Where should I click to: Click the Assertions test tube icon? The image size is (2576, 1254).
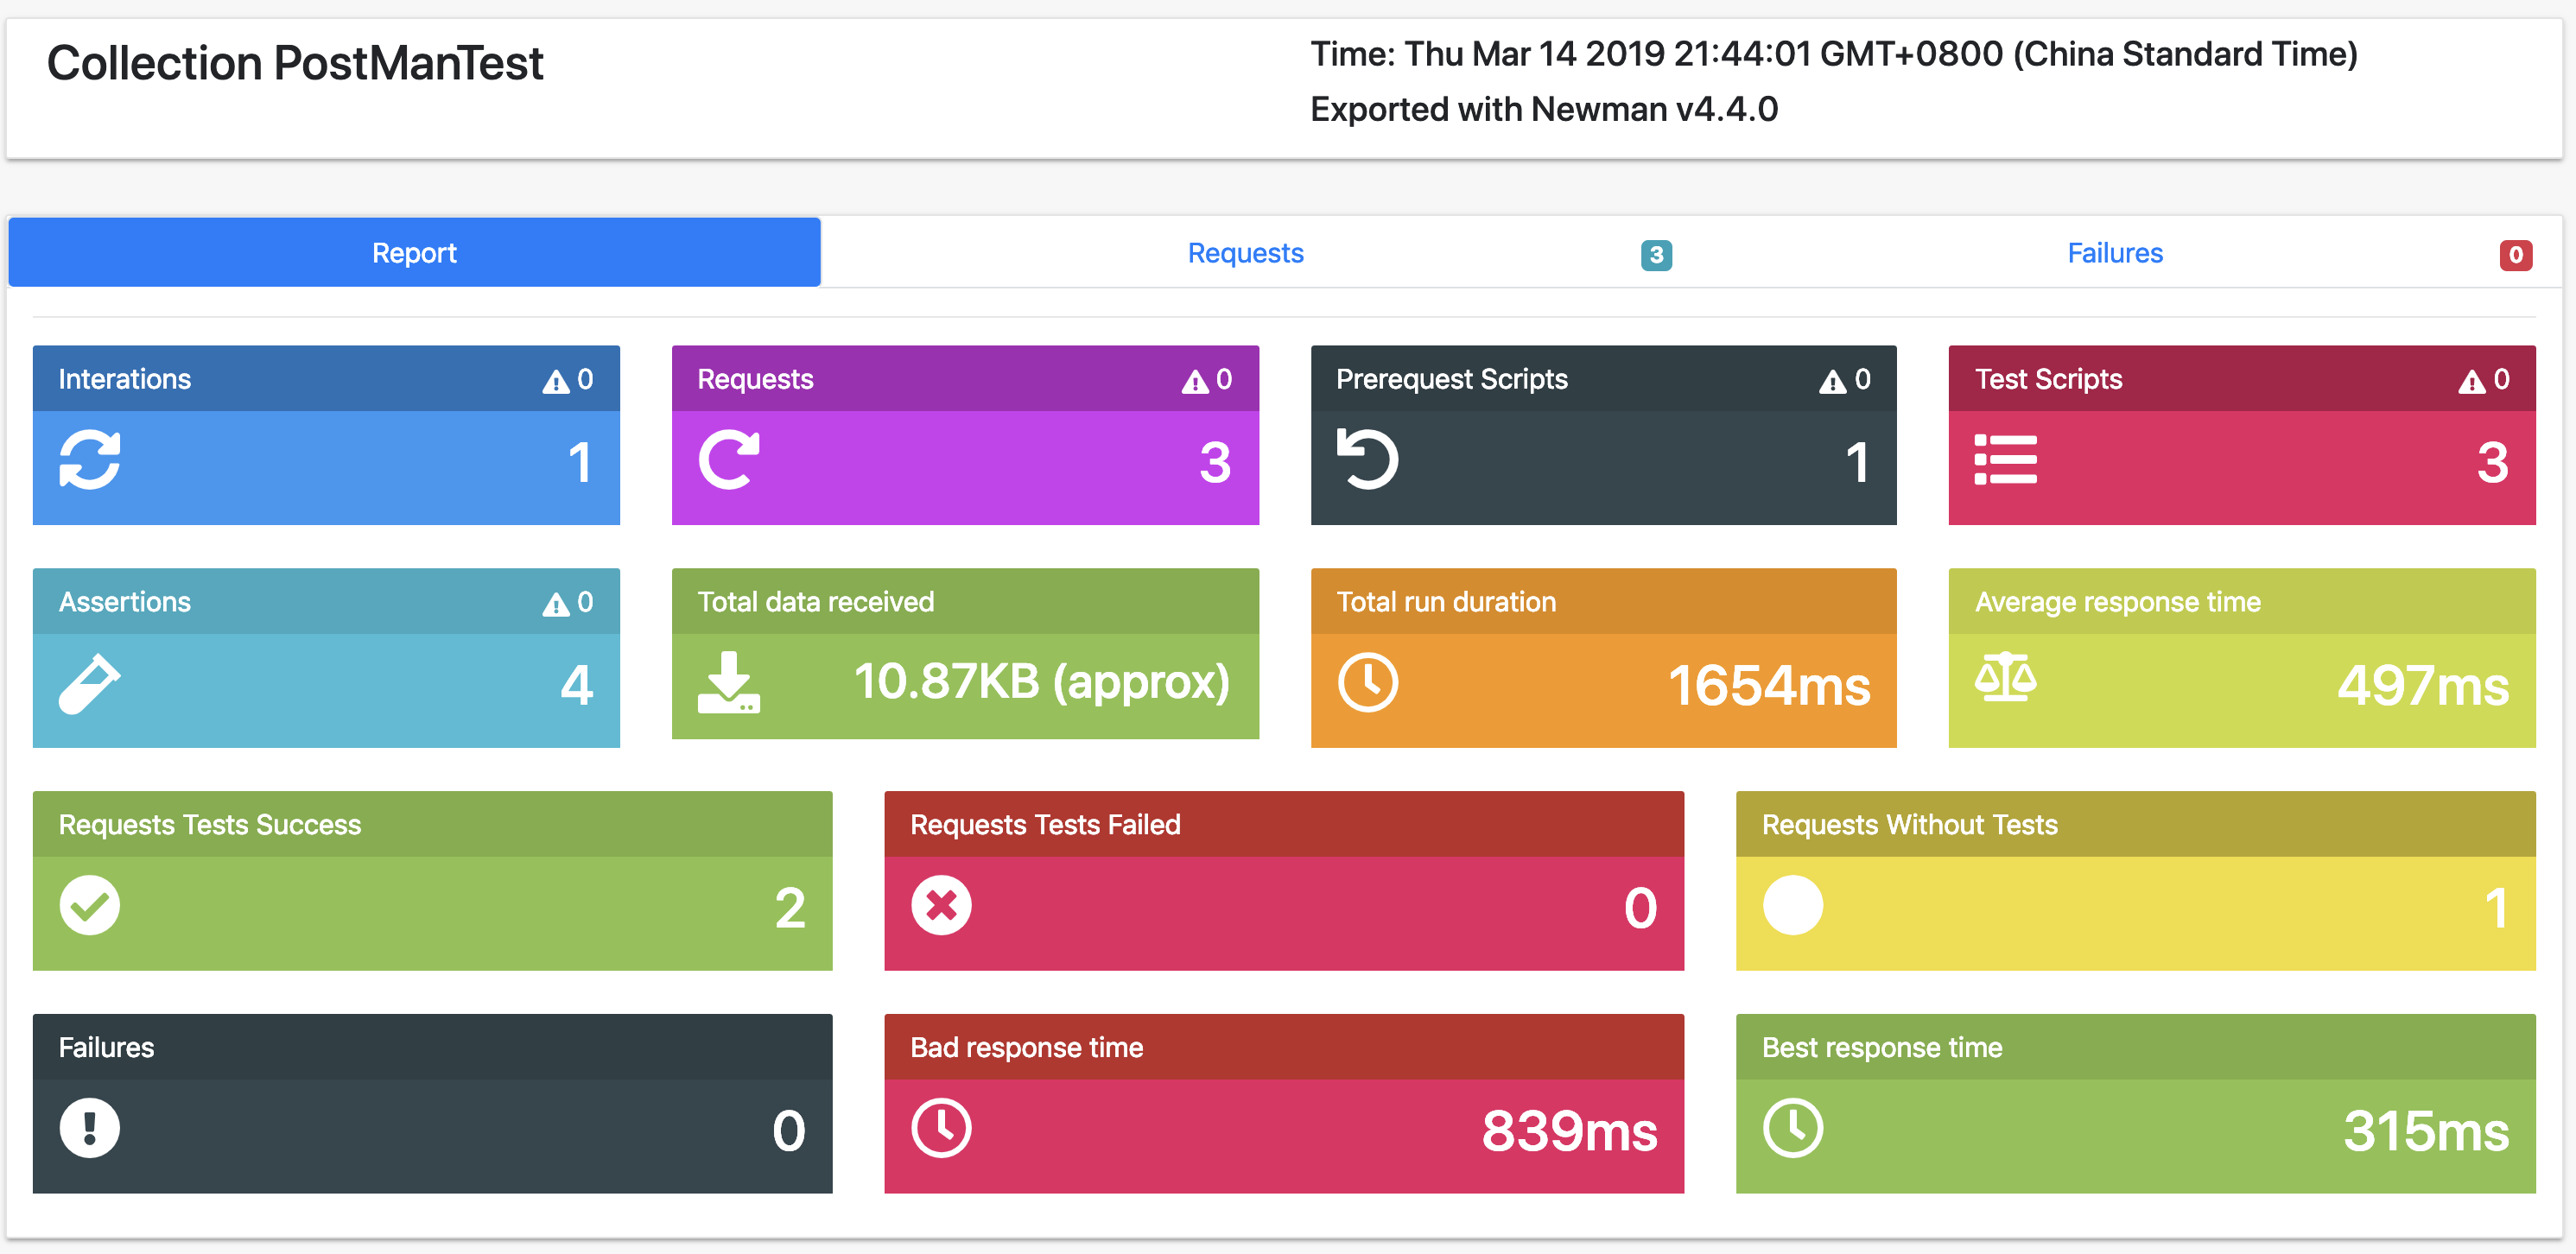pyautogui.click(x=90, y=684)
